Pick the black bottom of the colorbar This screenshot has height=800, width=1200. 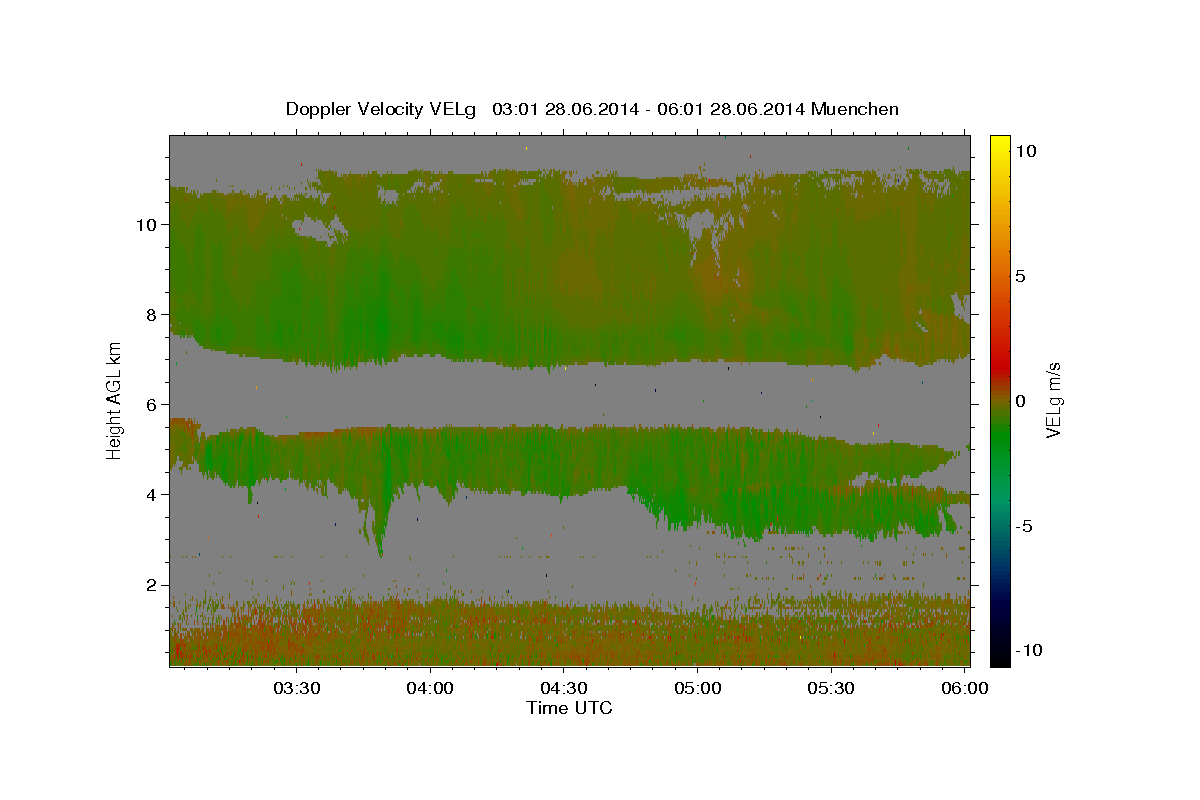pos(1000,656)
